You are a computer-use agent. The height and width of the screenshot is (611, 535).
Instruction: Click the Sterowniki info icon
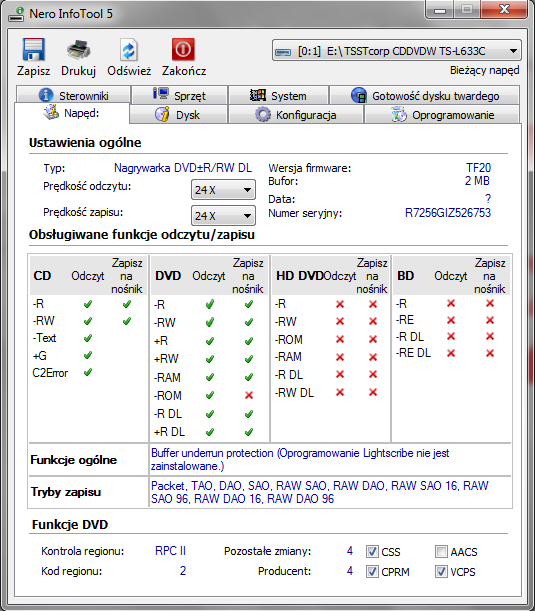[x=46, y=95]
